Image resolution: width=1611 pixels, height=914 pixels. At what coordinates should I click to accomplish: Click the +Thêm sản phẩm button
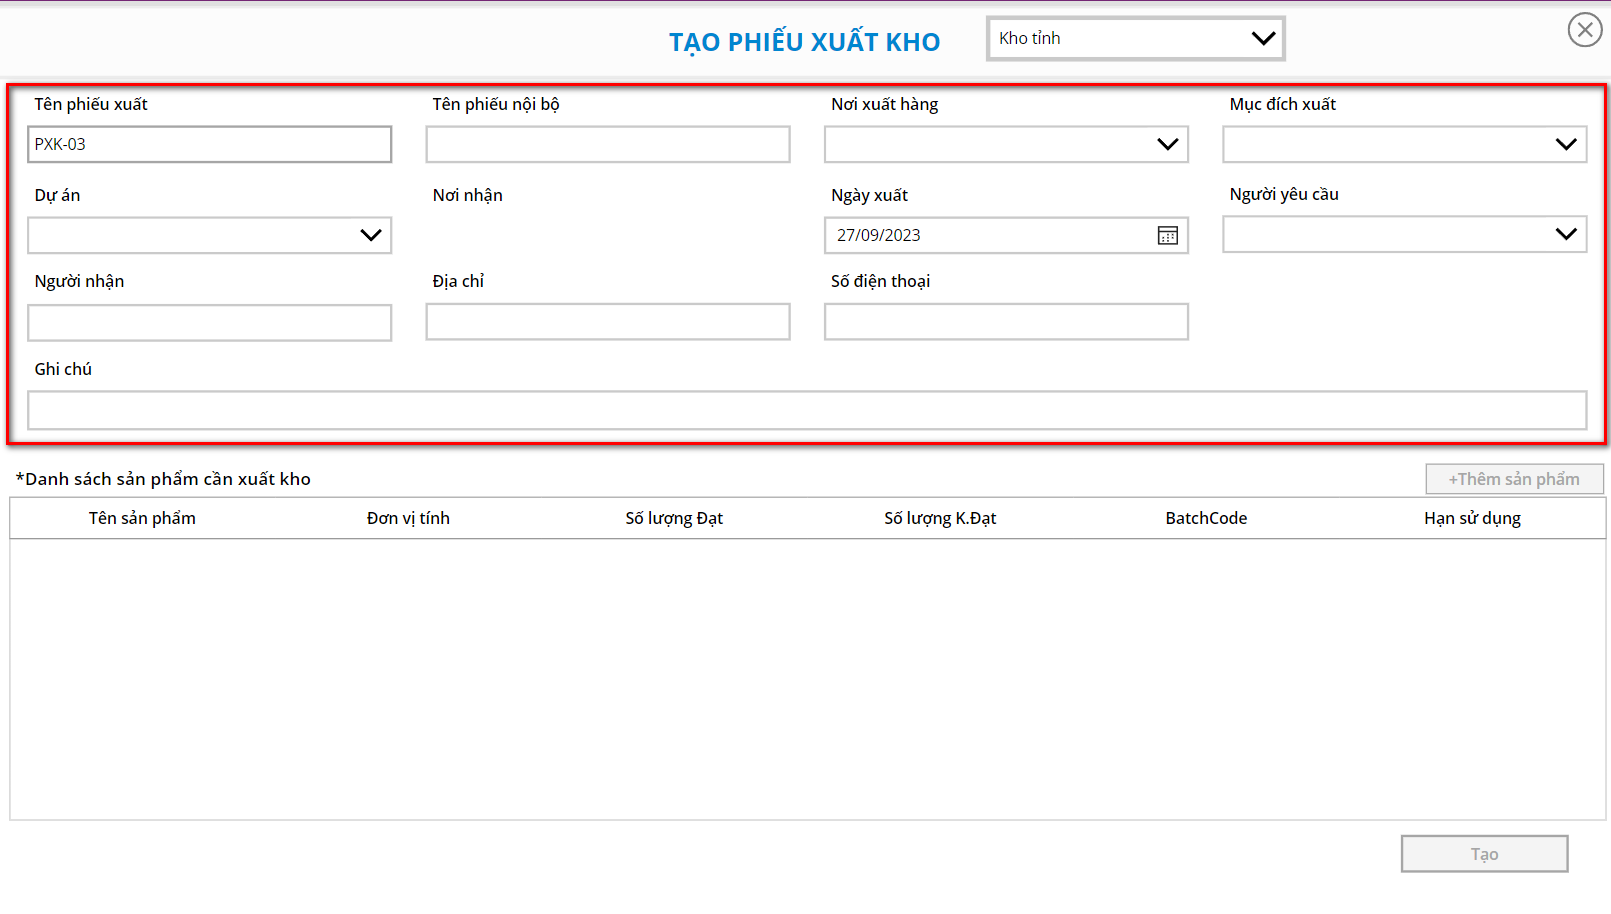1514,479
